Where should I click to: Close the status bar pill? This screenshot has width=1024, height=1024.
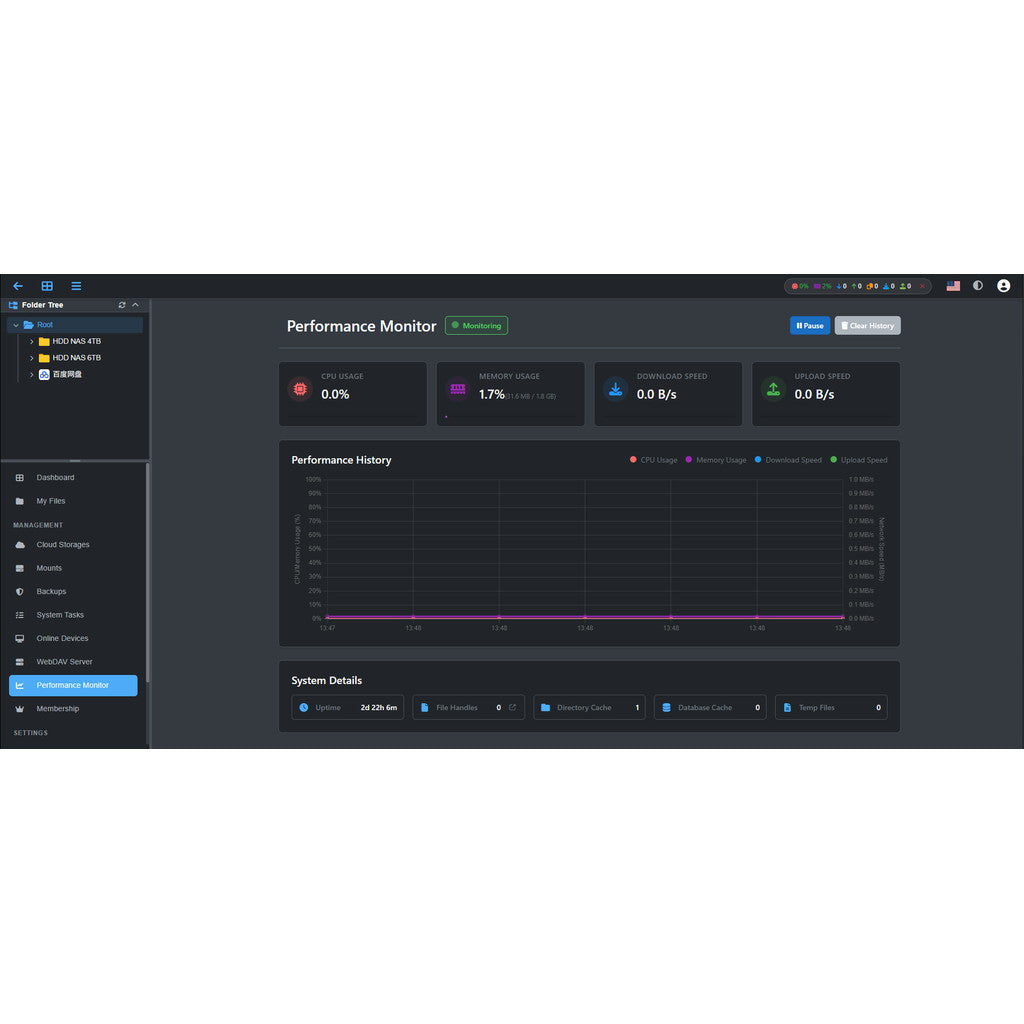point(922,286)
